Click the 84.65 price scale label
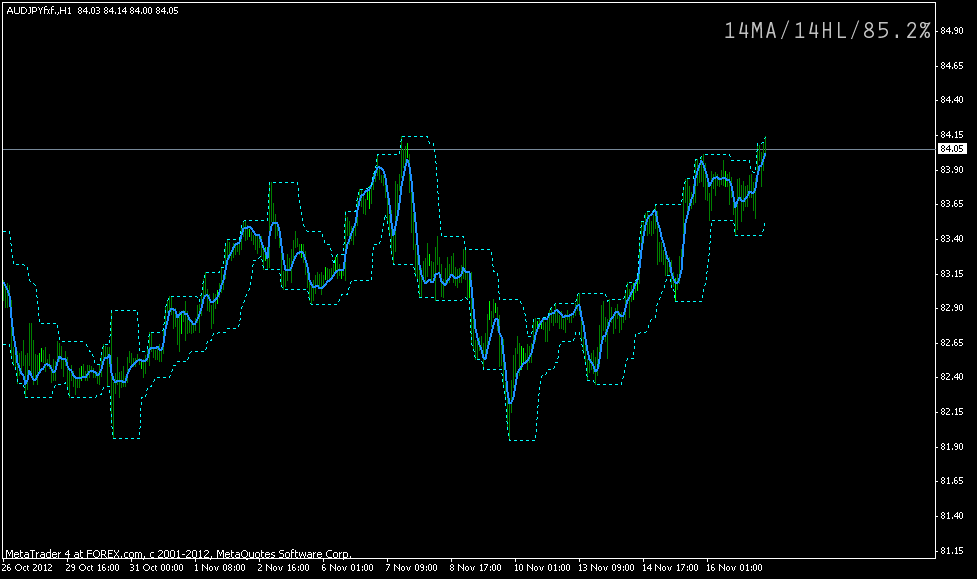977x579 pixels. (x=951, y=65)
